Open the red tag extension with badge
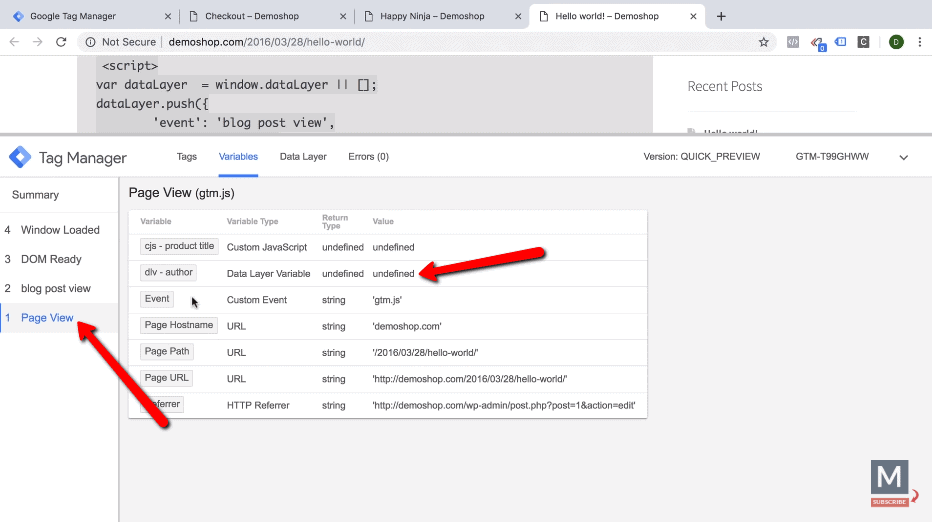Screen dimensions: 932x522 click(x=817, y=43)
